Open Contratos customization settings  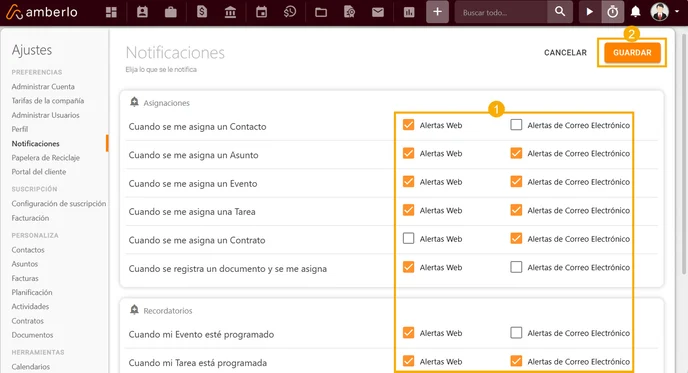point(28,321)
